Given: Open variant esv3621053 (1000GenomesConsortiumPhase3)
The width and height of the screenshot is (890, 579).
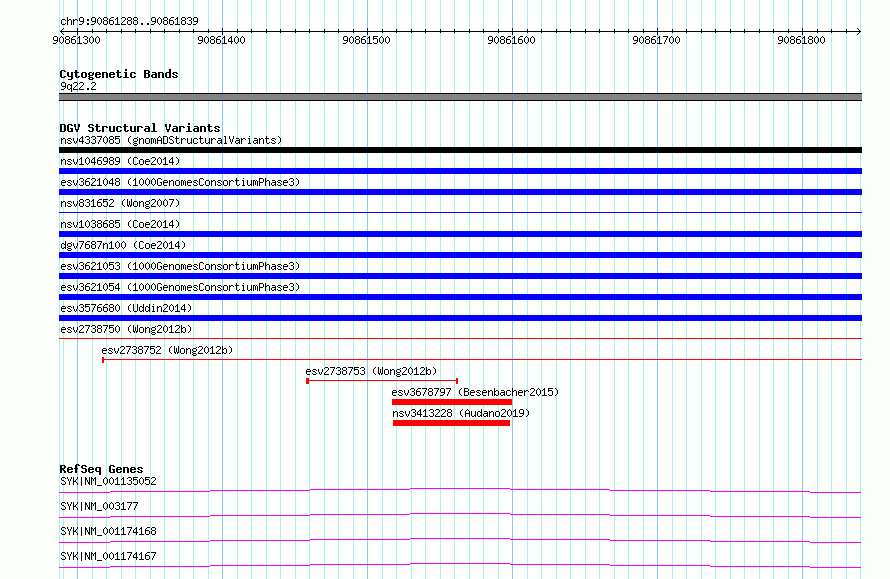Looking at the screenshot, I should (x=180, y=266).
